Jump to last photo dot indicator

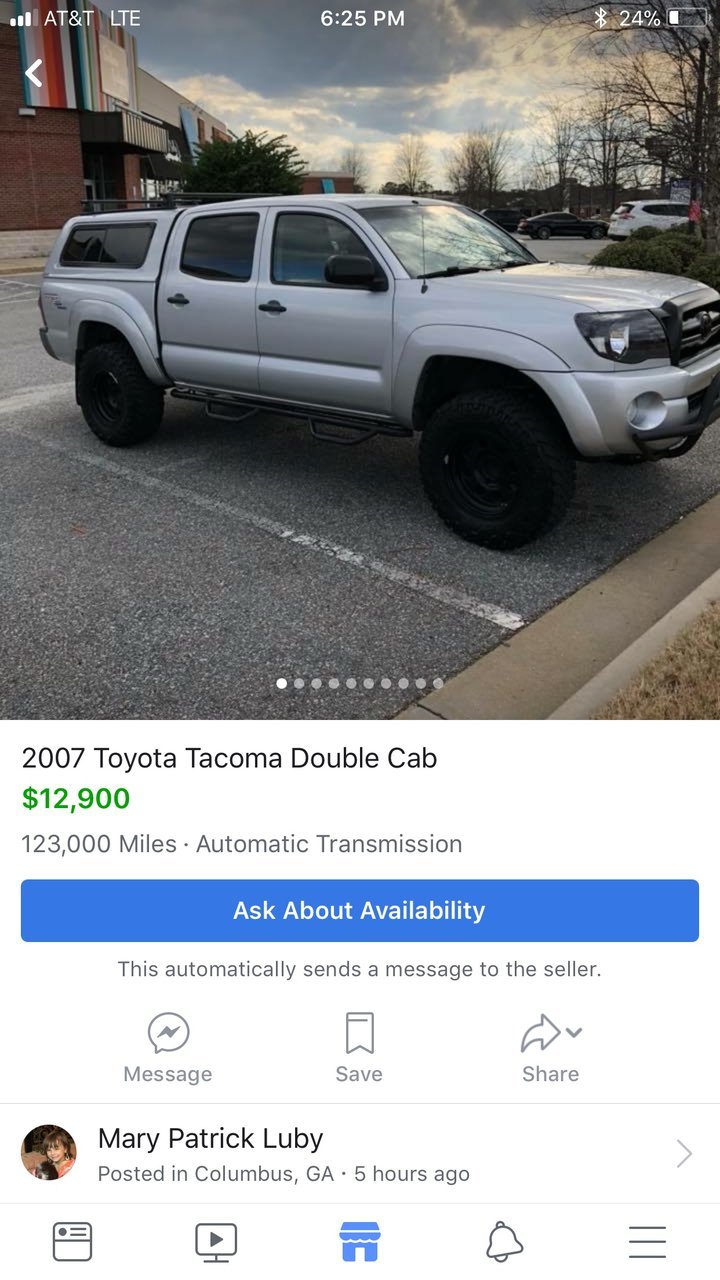[438, 683]
